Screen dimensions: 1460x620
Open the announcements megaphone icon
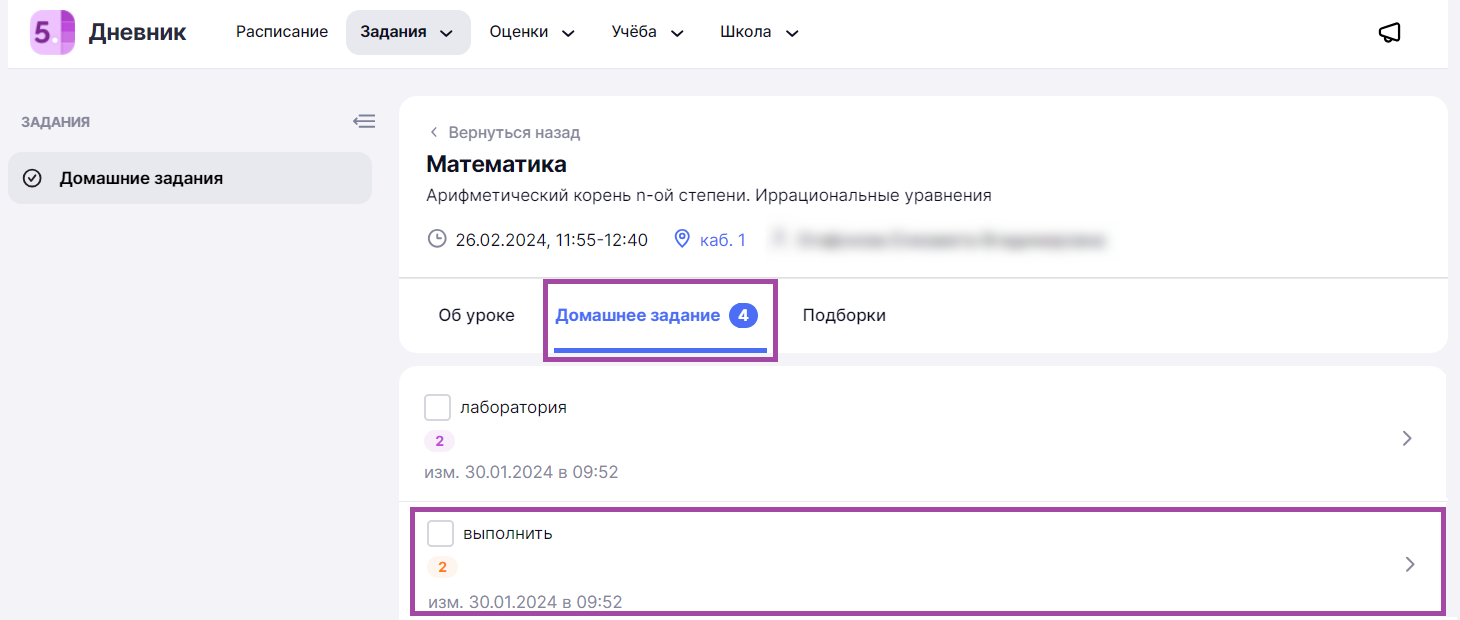(x=1389, y=32)
